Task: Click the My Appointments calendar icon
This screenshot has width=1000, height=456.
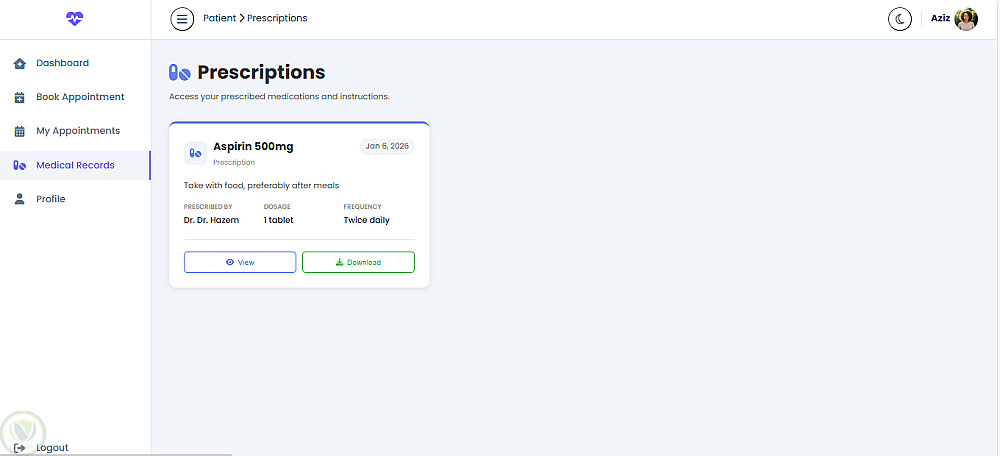Action: click(20, 132)
